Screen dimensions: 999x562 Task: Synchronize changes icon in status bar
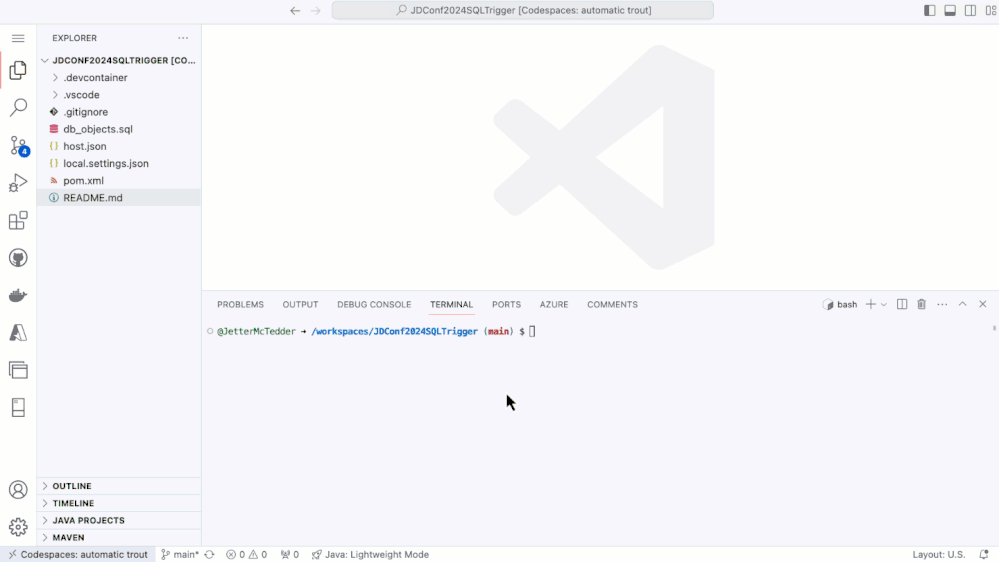[x=210, y=554]
